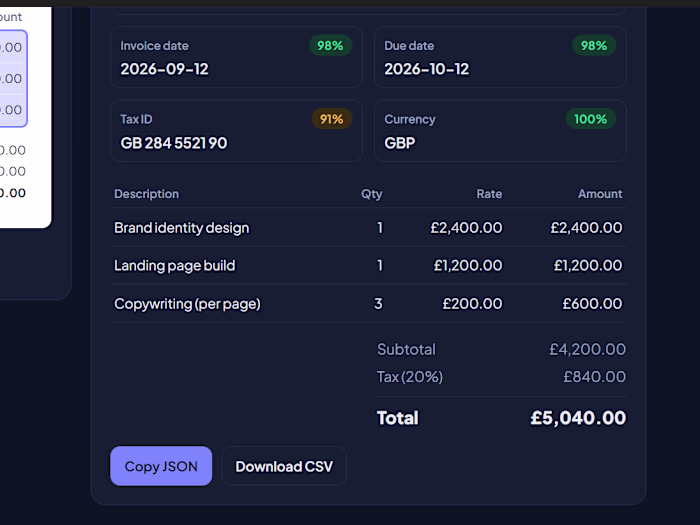Click the Subtotal value £4,200.00

point(588,350)
